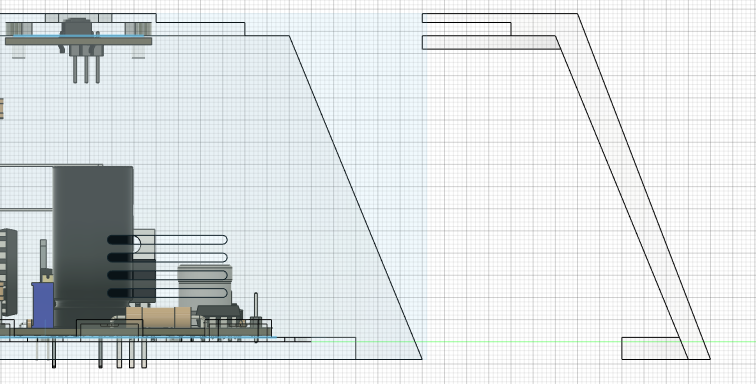Click the thin vertical pin at the board's right end
The image size is (756, 384).
[256, 317]
